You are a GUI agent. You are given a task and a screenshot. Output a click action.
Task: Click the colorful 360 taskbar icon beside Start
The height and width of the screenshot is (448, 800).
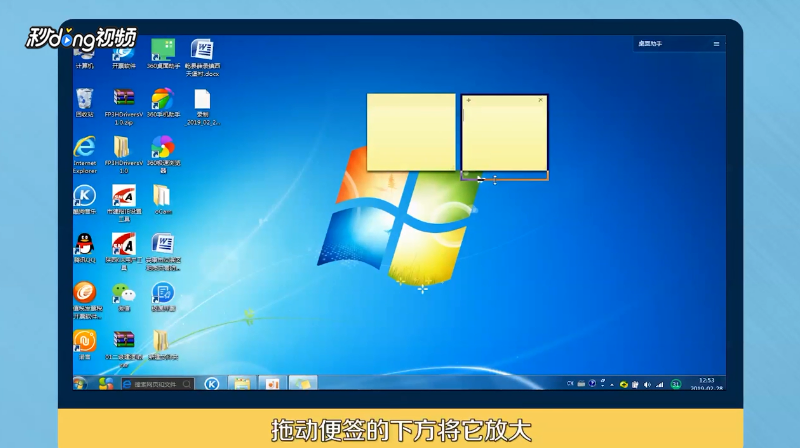point(106,384)
